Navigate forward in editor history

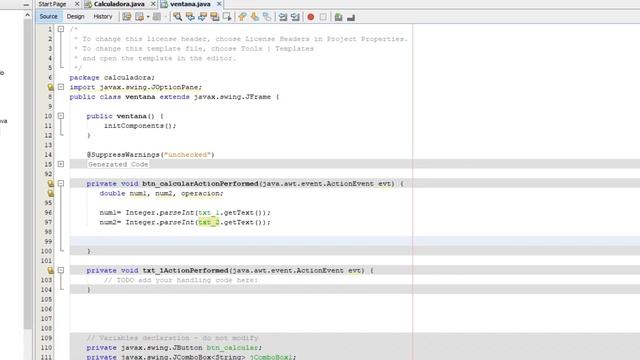[x=157, y=17]
